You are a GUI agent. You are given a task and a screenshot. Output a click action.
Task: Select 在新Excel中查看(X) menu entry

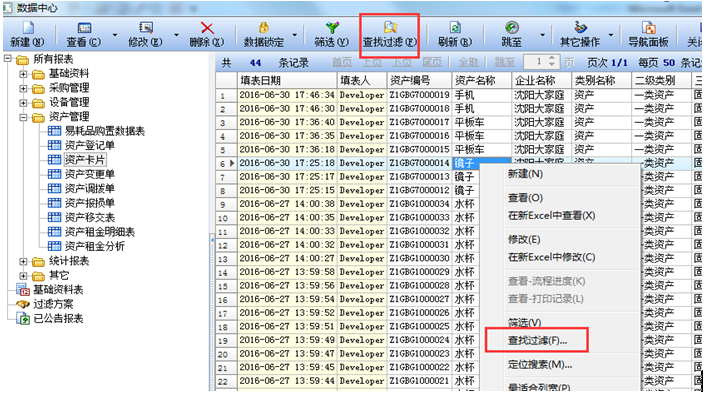coord(552,216)
